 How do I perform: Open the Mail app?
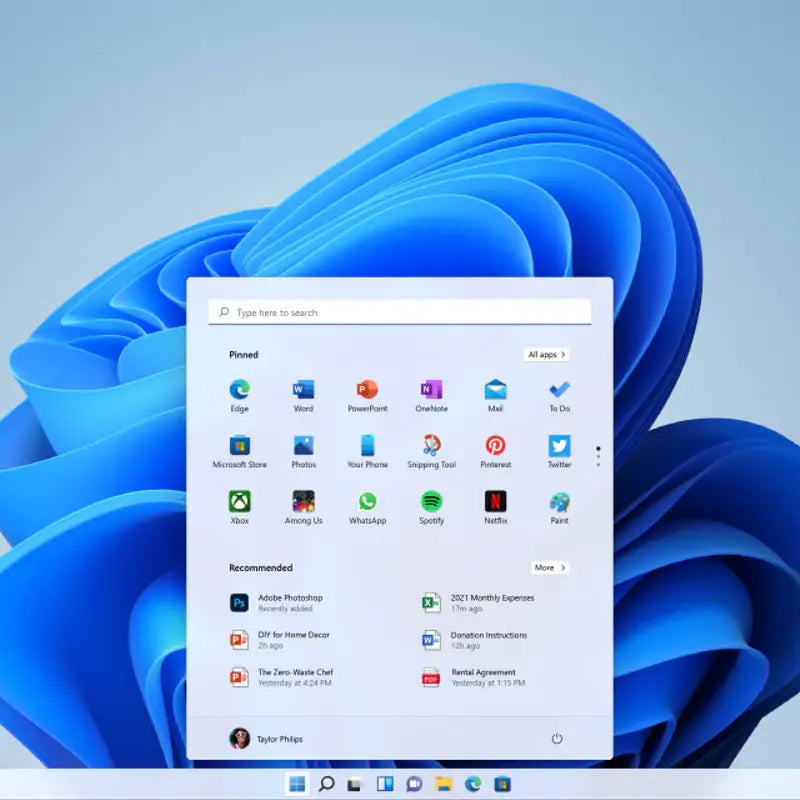(495, 391)
